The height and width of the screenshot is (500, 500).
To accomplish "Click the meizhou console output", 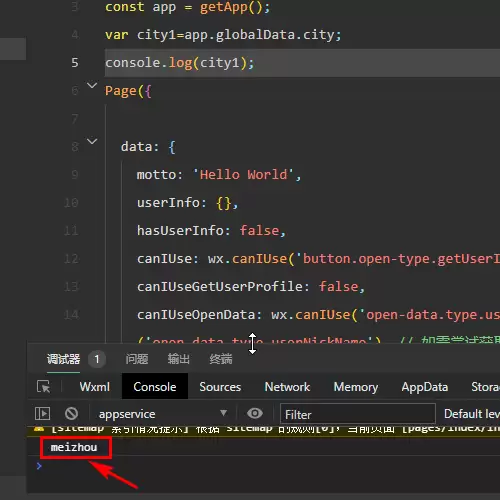I will point(74,447).
